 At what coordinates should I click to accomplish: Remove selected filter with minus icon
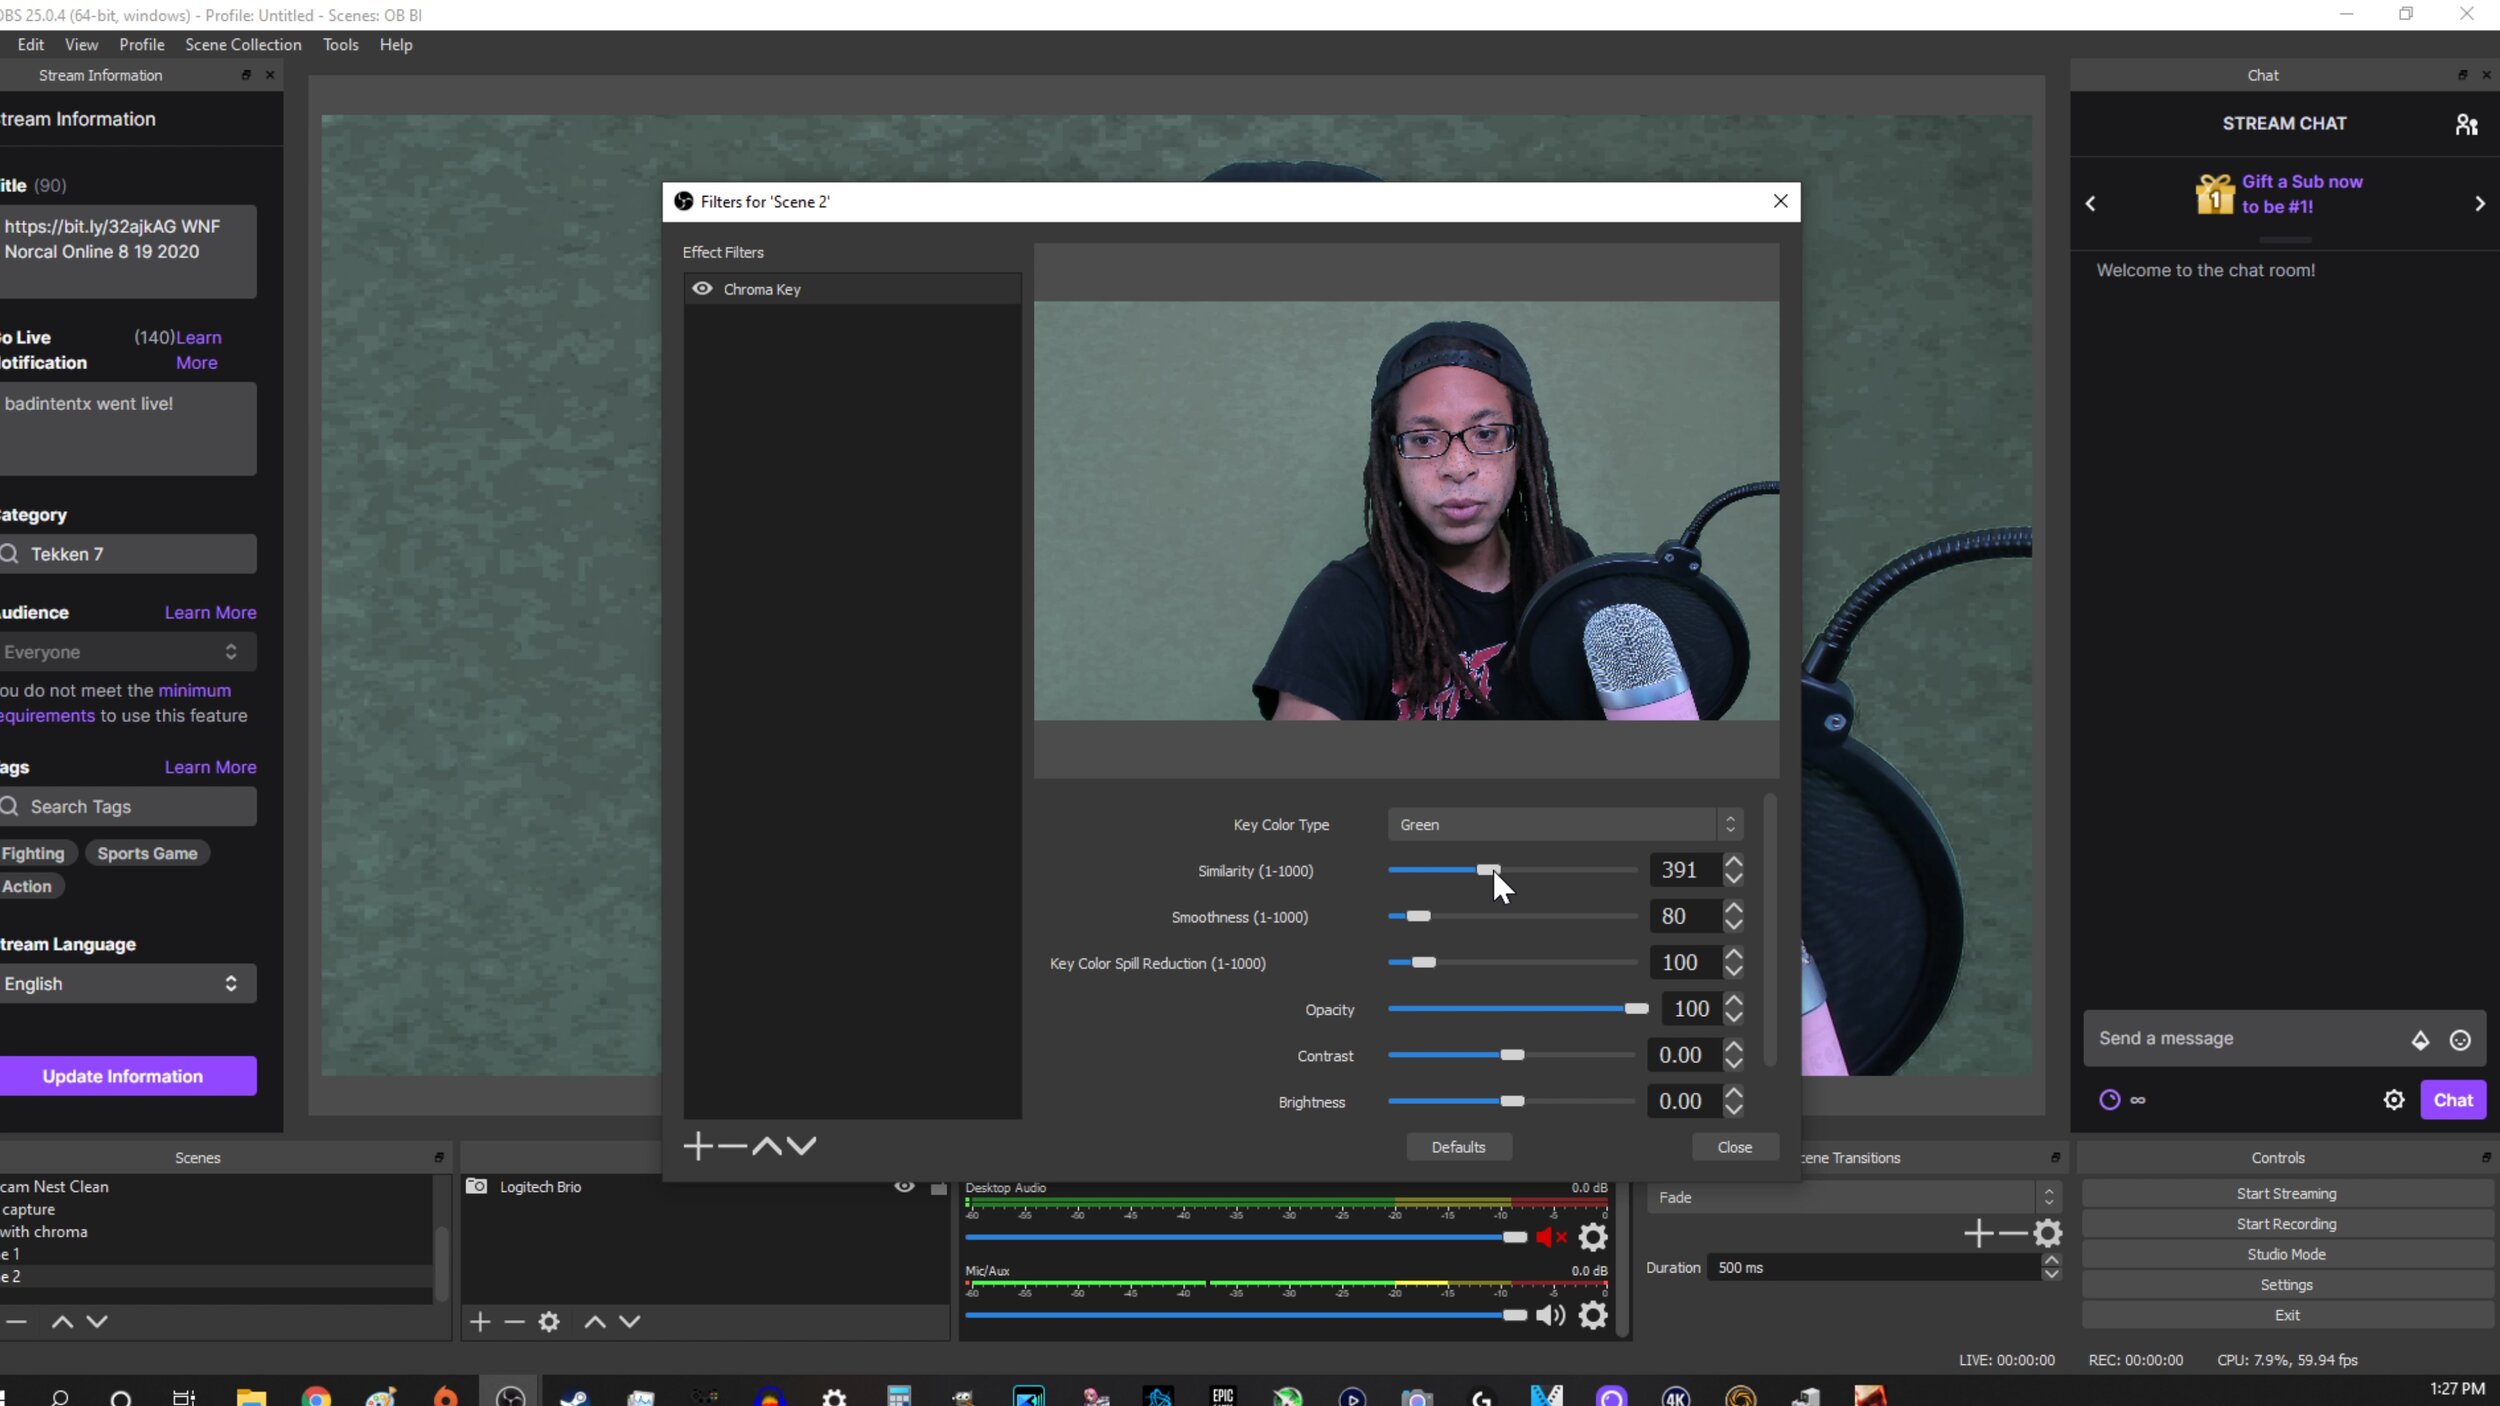tap(733, 1146)
